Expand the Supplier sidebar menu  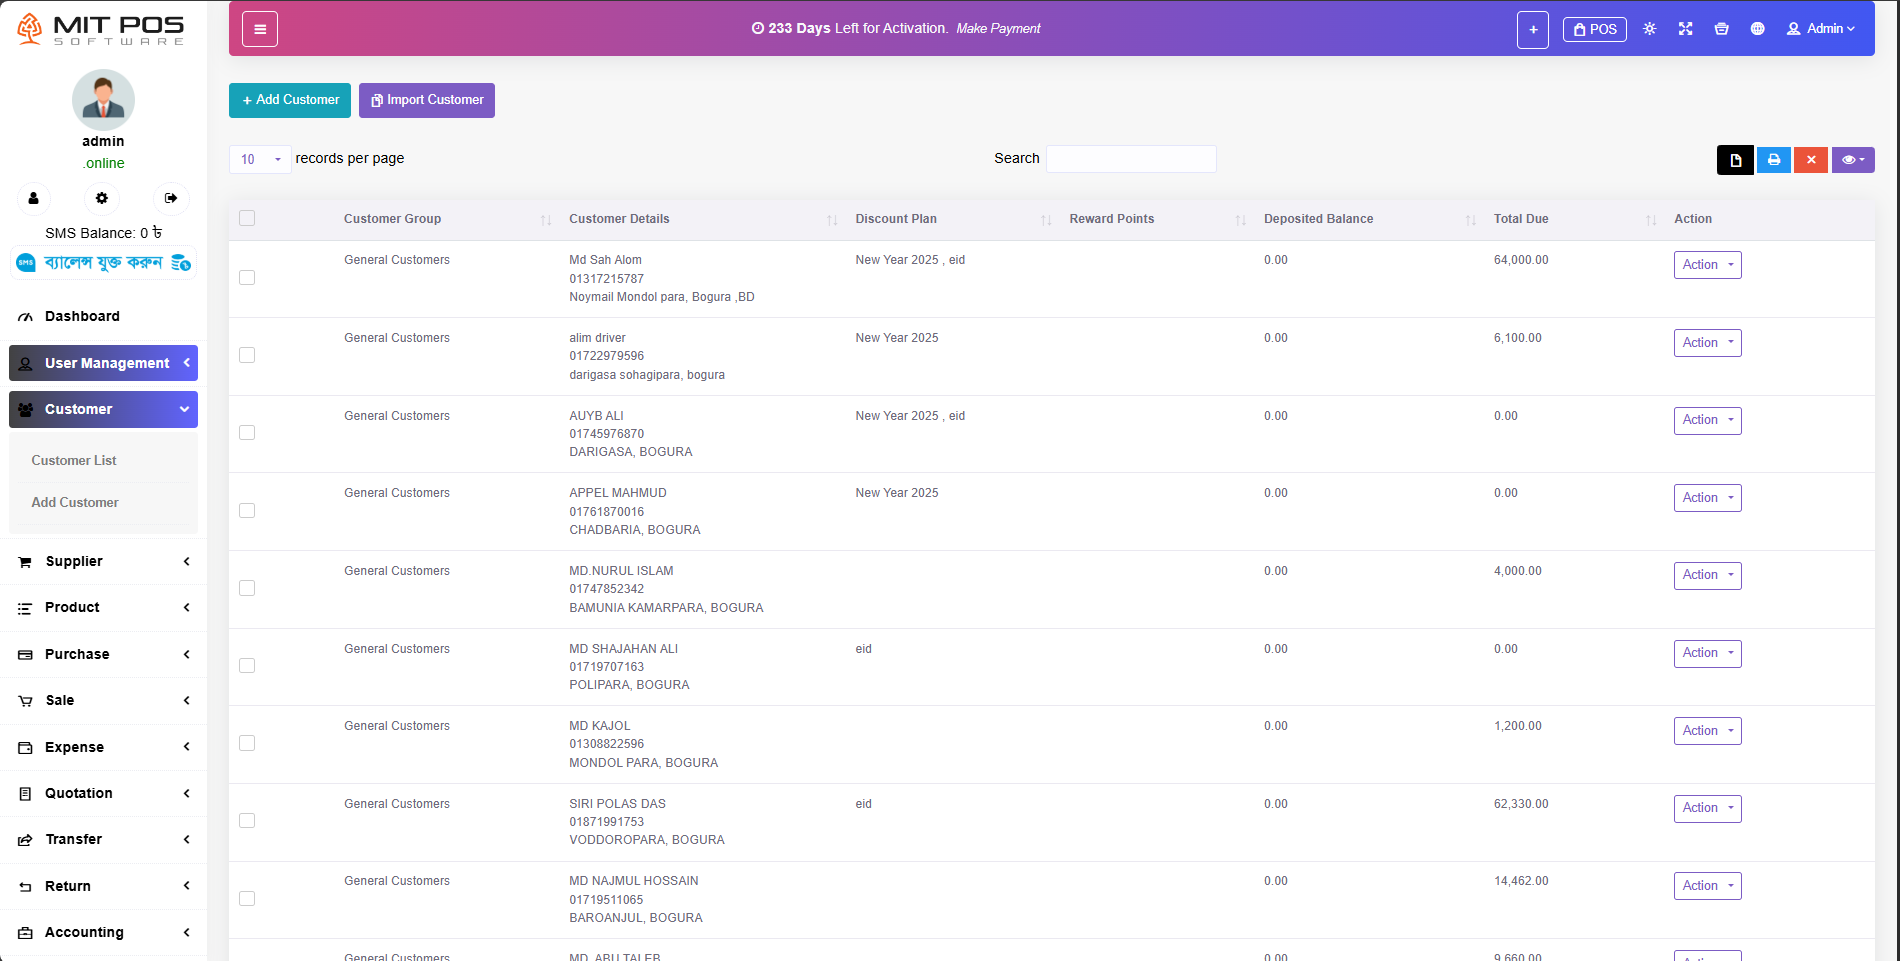[103, 561]
